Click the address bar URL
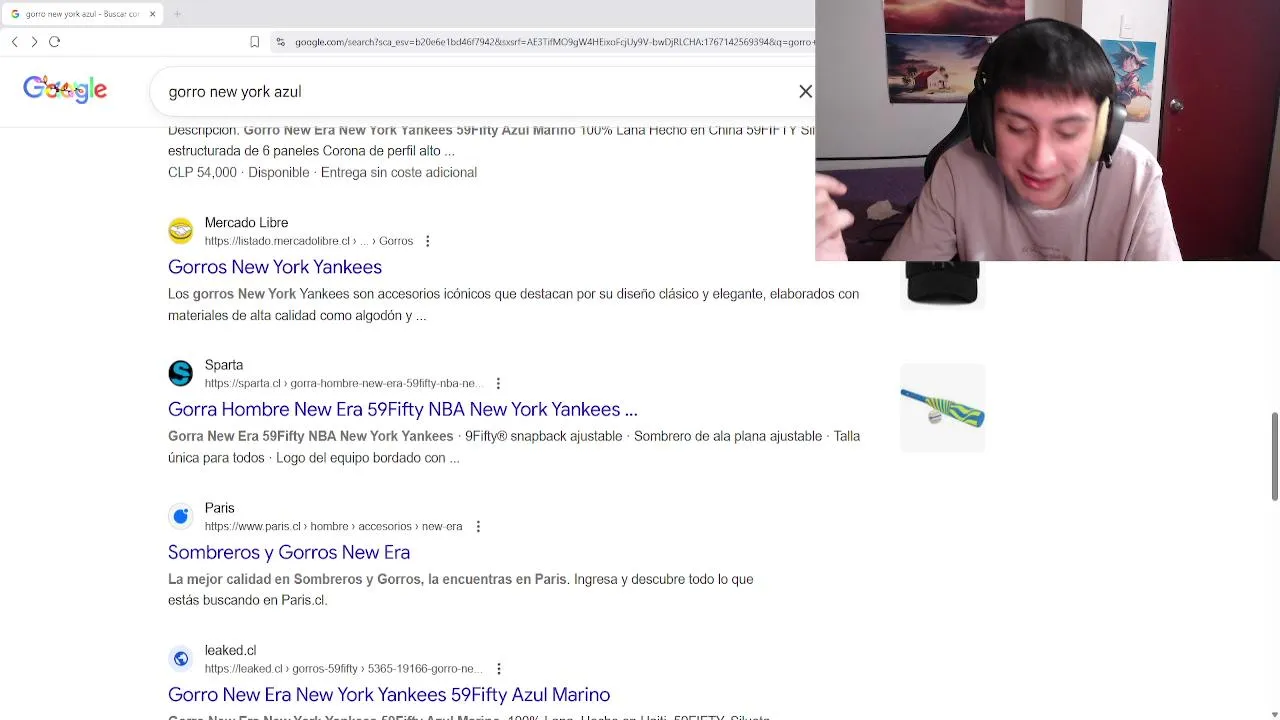 (554, 41)
